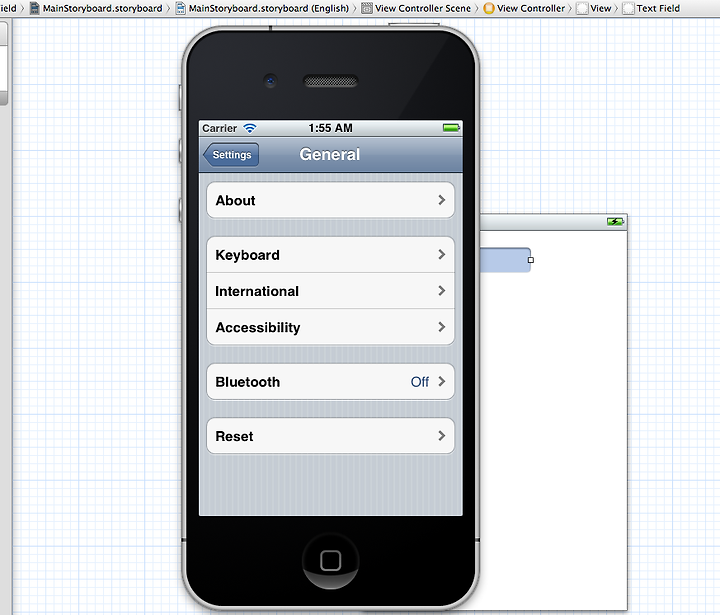Screen dimensions: 720x615
Task: Open the International row
Action: point(331,291)
